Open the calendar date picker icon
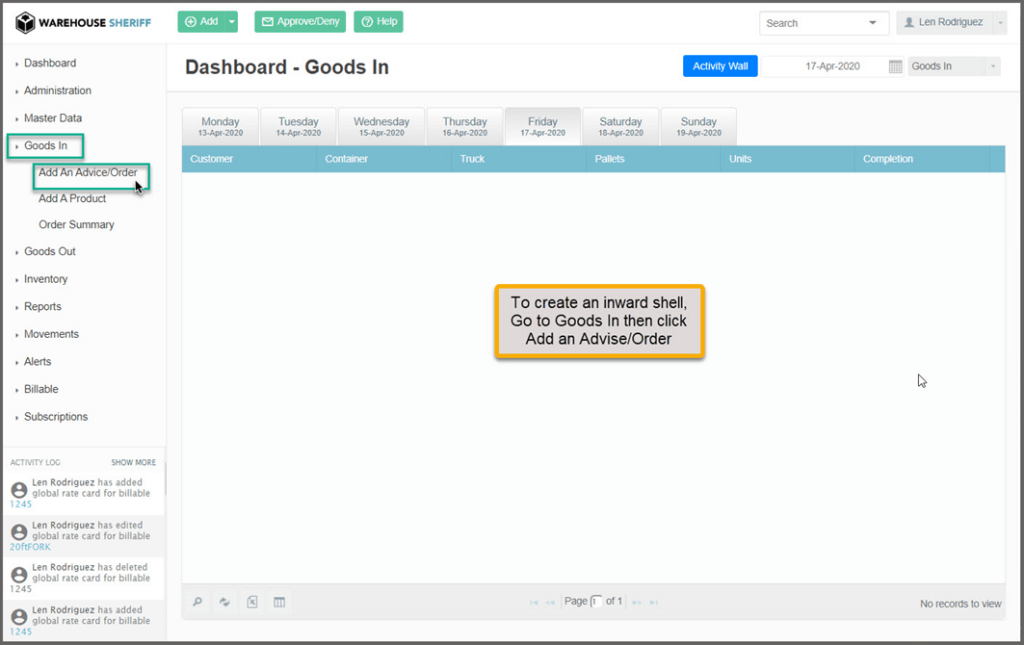Image resolution: width=1024 pixels, height=645 pixels. coord(895,66)
